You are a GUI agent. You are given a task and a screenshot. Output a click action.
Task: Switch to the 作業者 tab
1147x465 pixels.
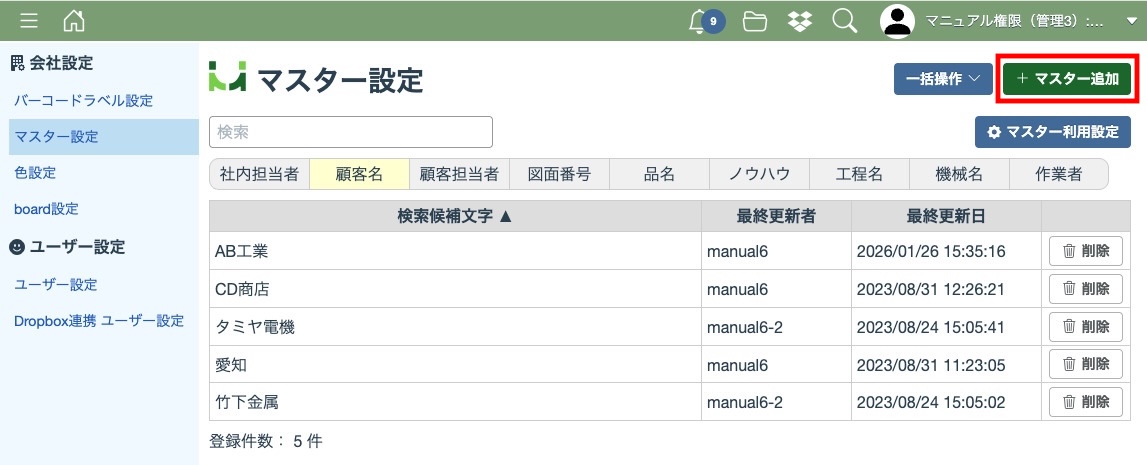pyautogui.click(x=1059, y=174)
